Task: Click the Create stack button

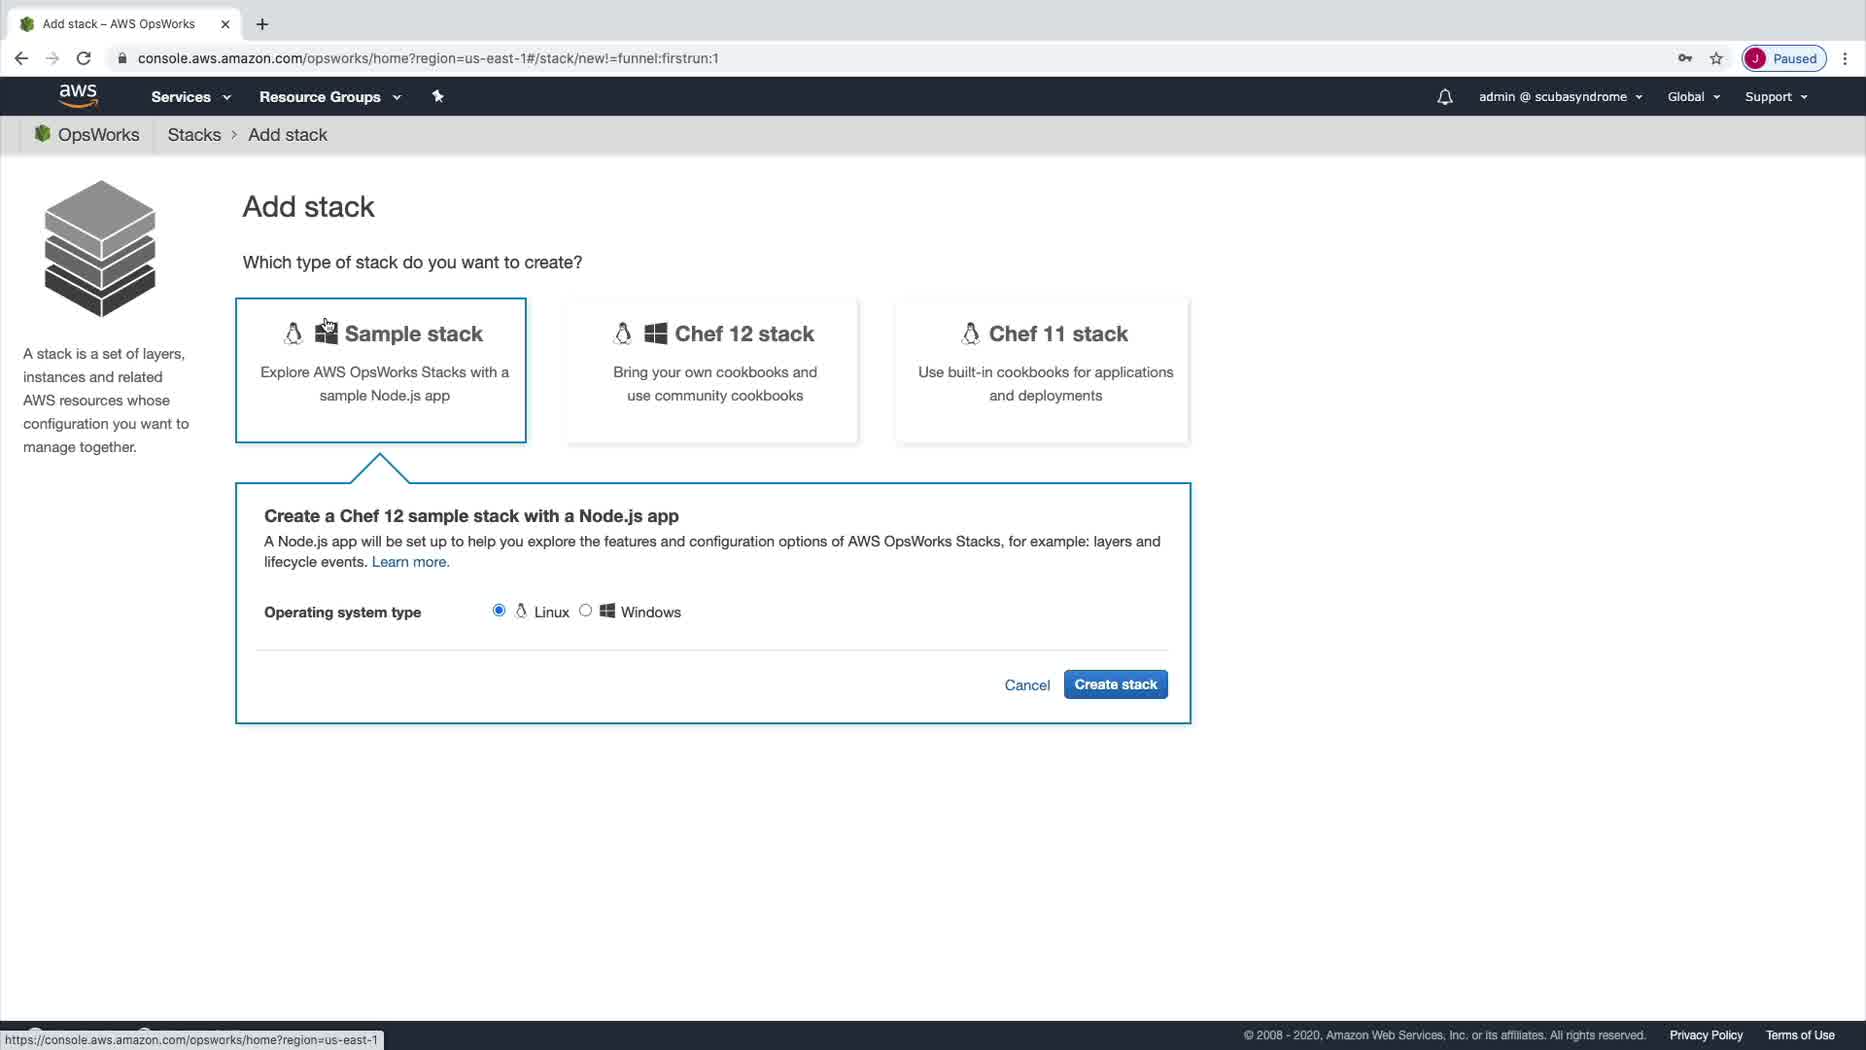Action: [1115, 684]
